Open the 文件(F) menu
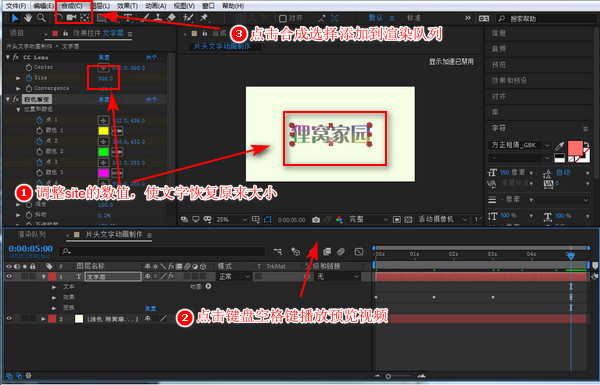The image size is (600, 385). [x=16, y=6]
